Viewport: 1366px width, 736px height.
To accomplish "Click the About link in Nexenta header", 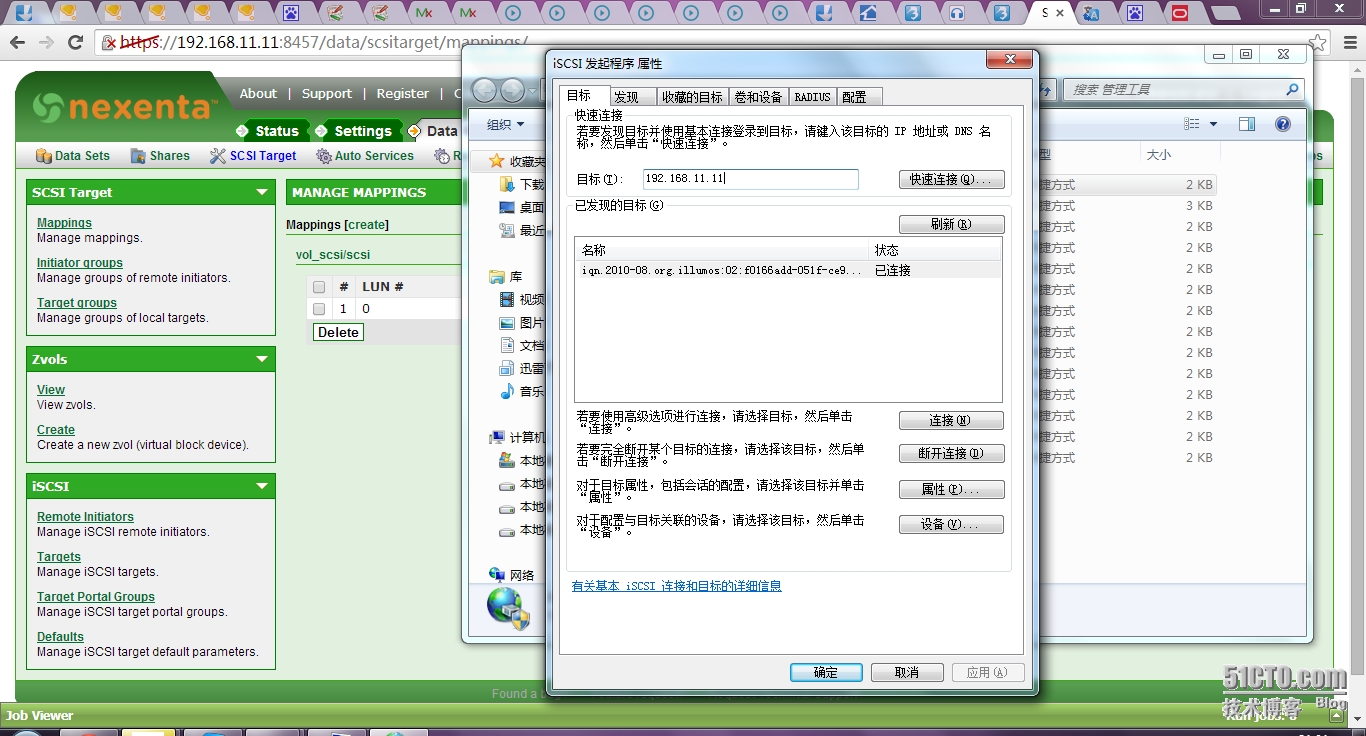I will pyautogui.click(x=258, y=94).
